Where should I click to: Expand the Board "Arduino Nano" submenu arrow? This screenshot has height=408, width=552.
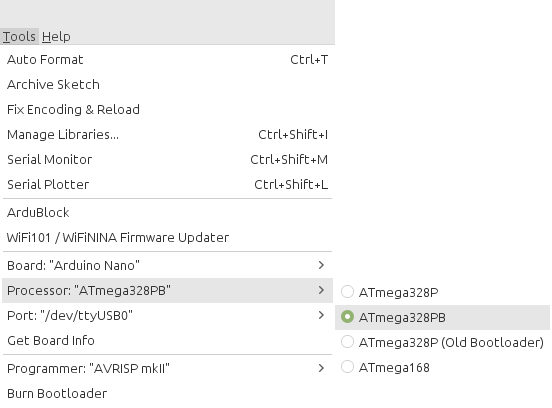point(321,265)
